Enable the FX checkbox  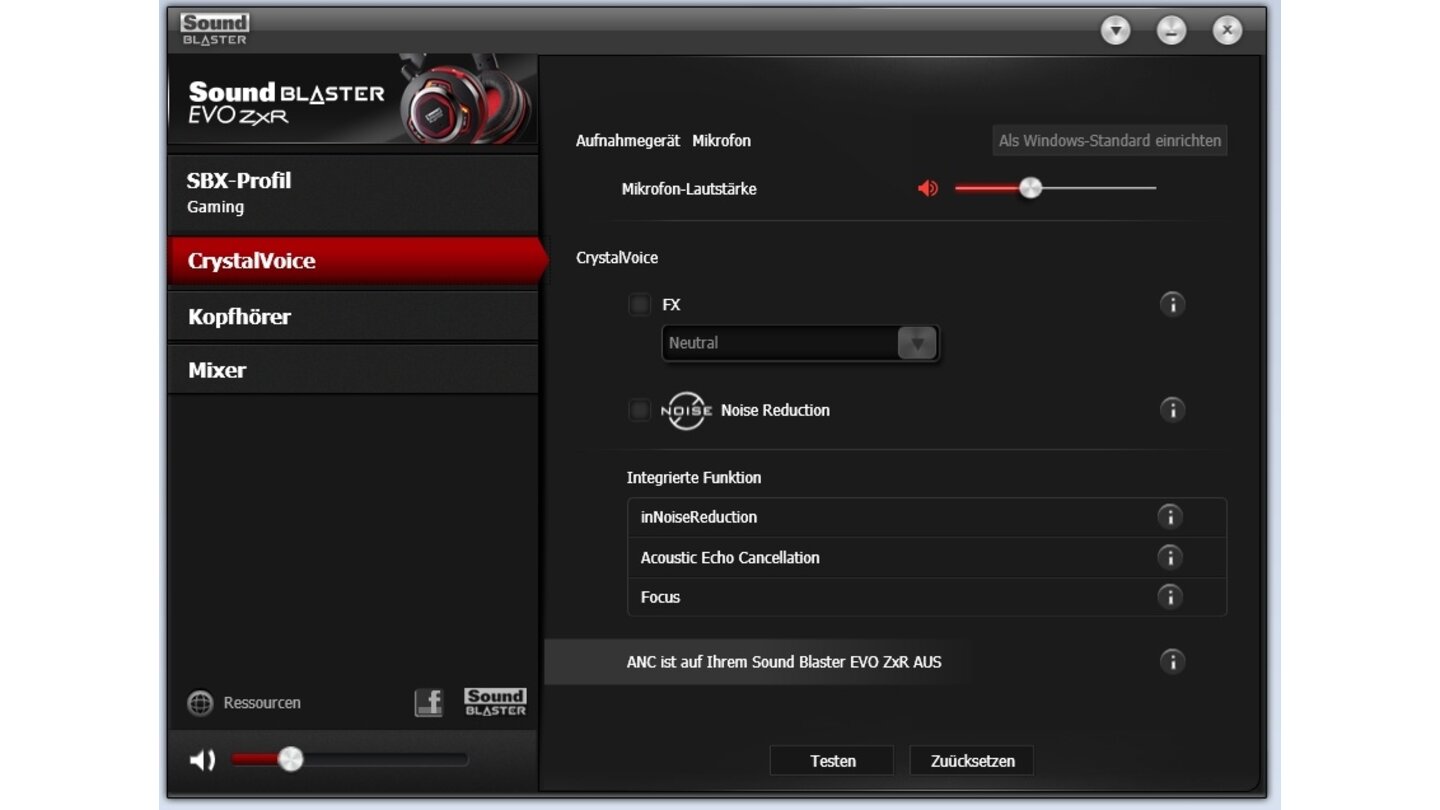coord(639,304)
